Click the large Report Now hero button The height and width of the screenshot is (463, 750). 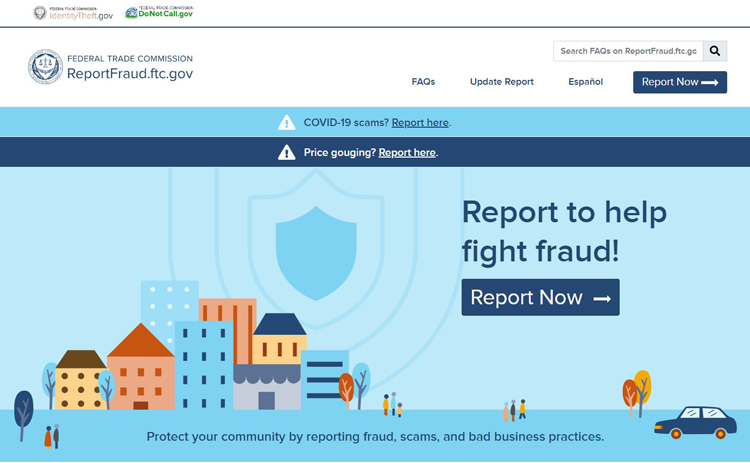coord(540,298)
